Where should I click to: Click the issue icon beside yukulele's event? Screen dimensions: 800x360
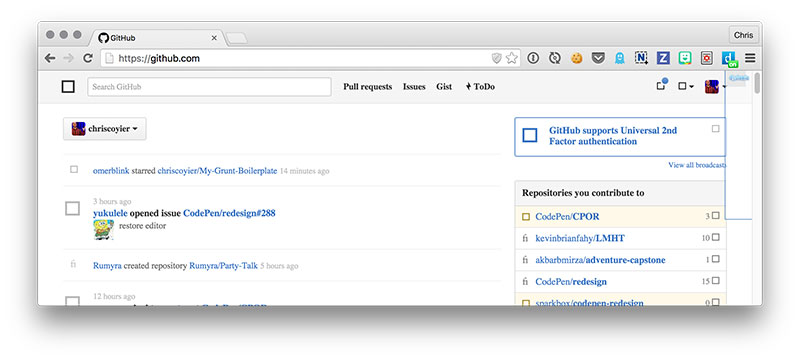point(72,208)
